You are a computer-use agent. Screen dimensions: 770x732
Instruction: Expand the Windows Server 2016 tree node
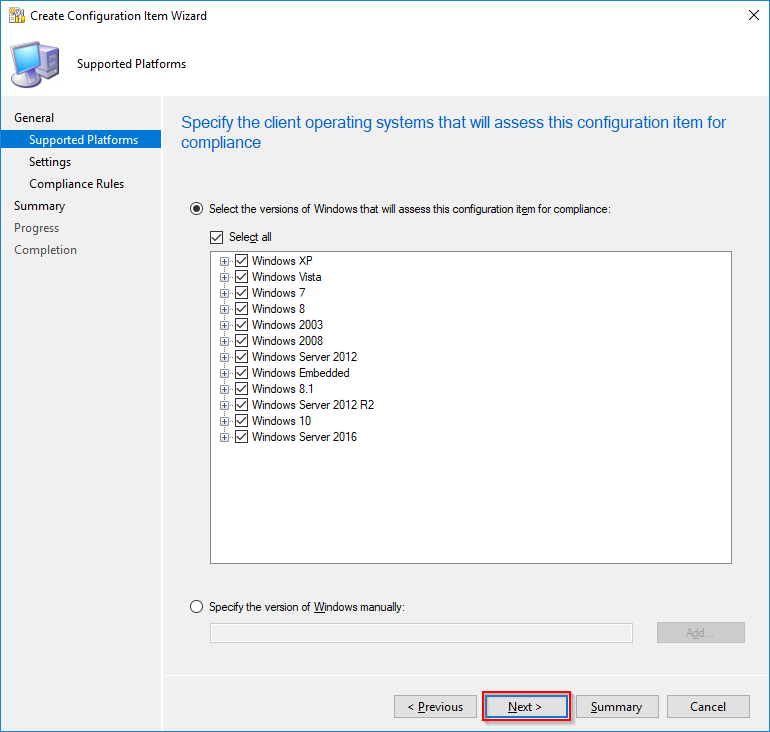(224, 437)
